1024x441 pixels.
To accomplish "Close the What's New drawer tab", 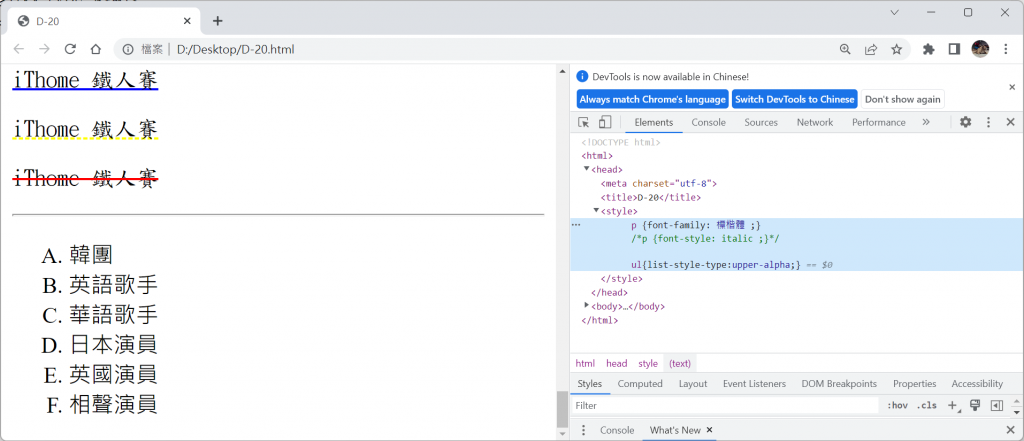I will (x=709, y=430).
